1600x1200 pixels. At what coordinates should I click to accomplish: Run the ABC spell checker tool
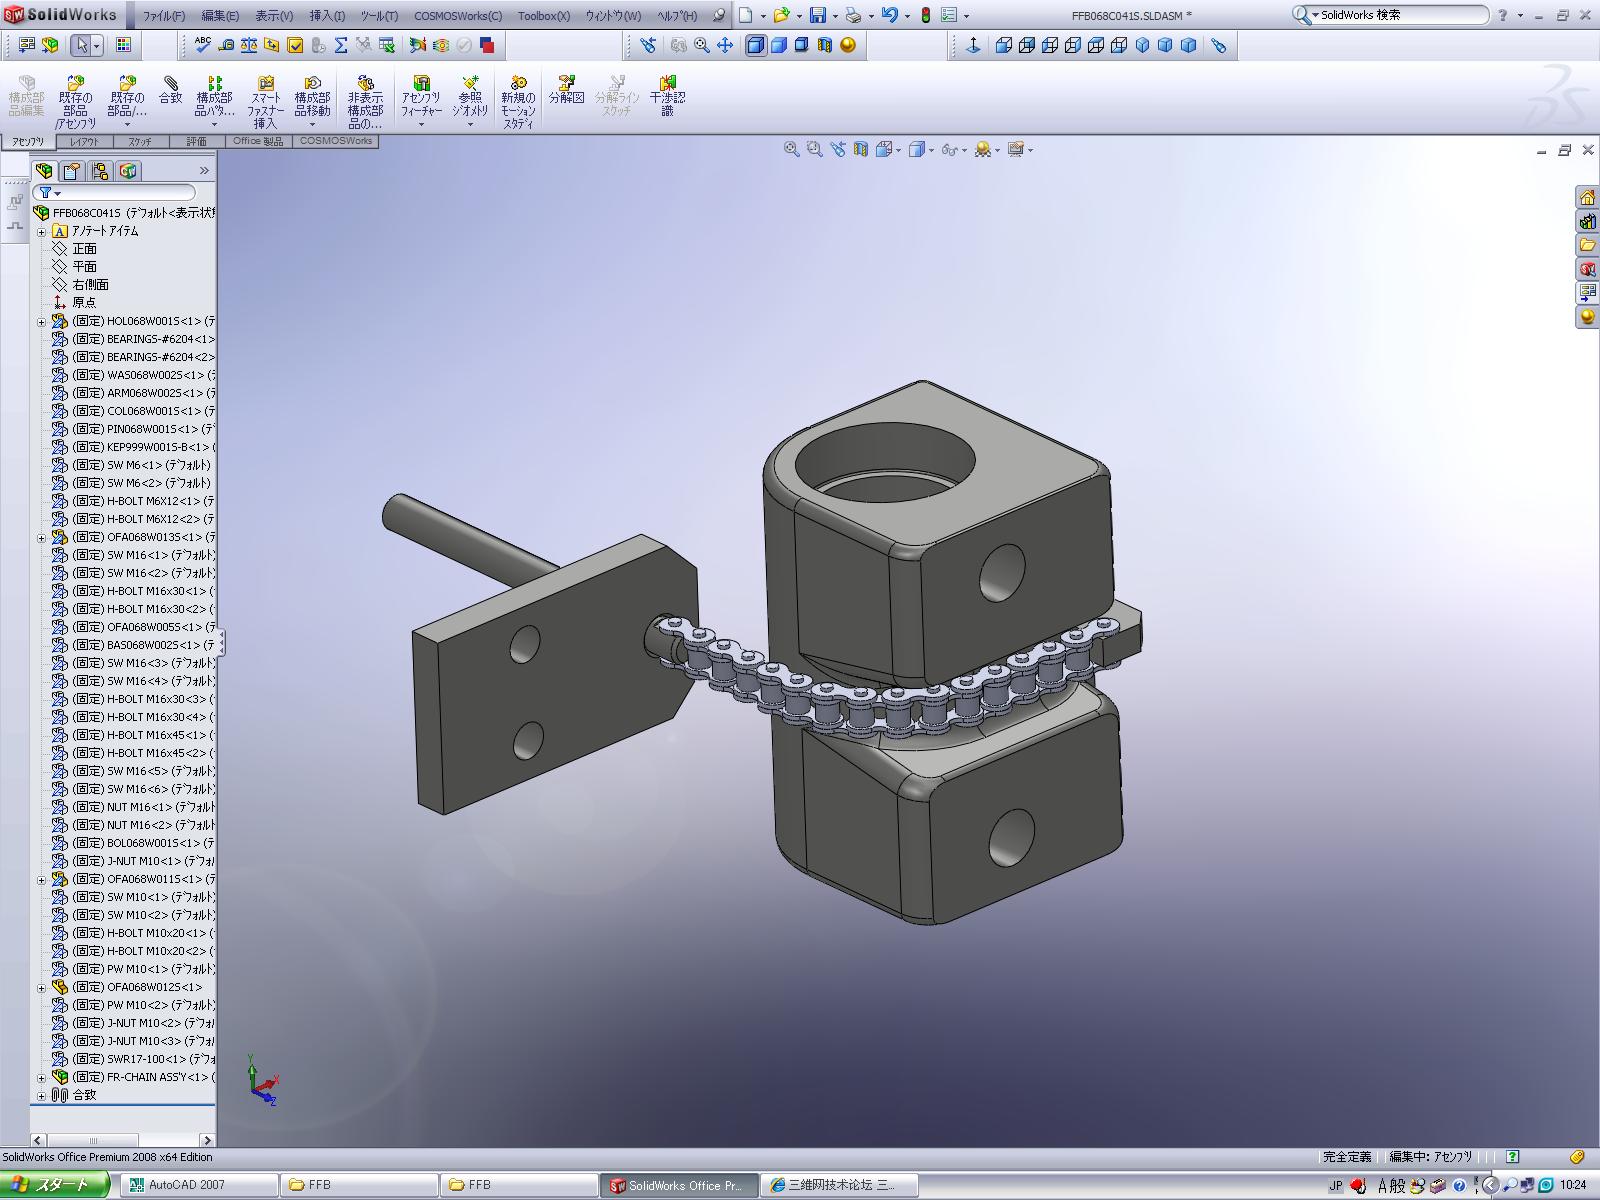(203, 45)
